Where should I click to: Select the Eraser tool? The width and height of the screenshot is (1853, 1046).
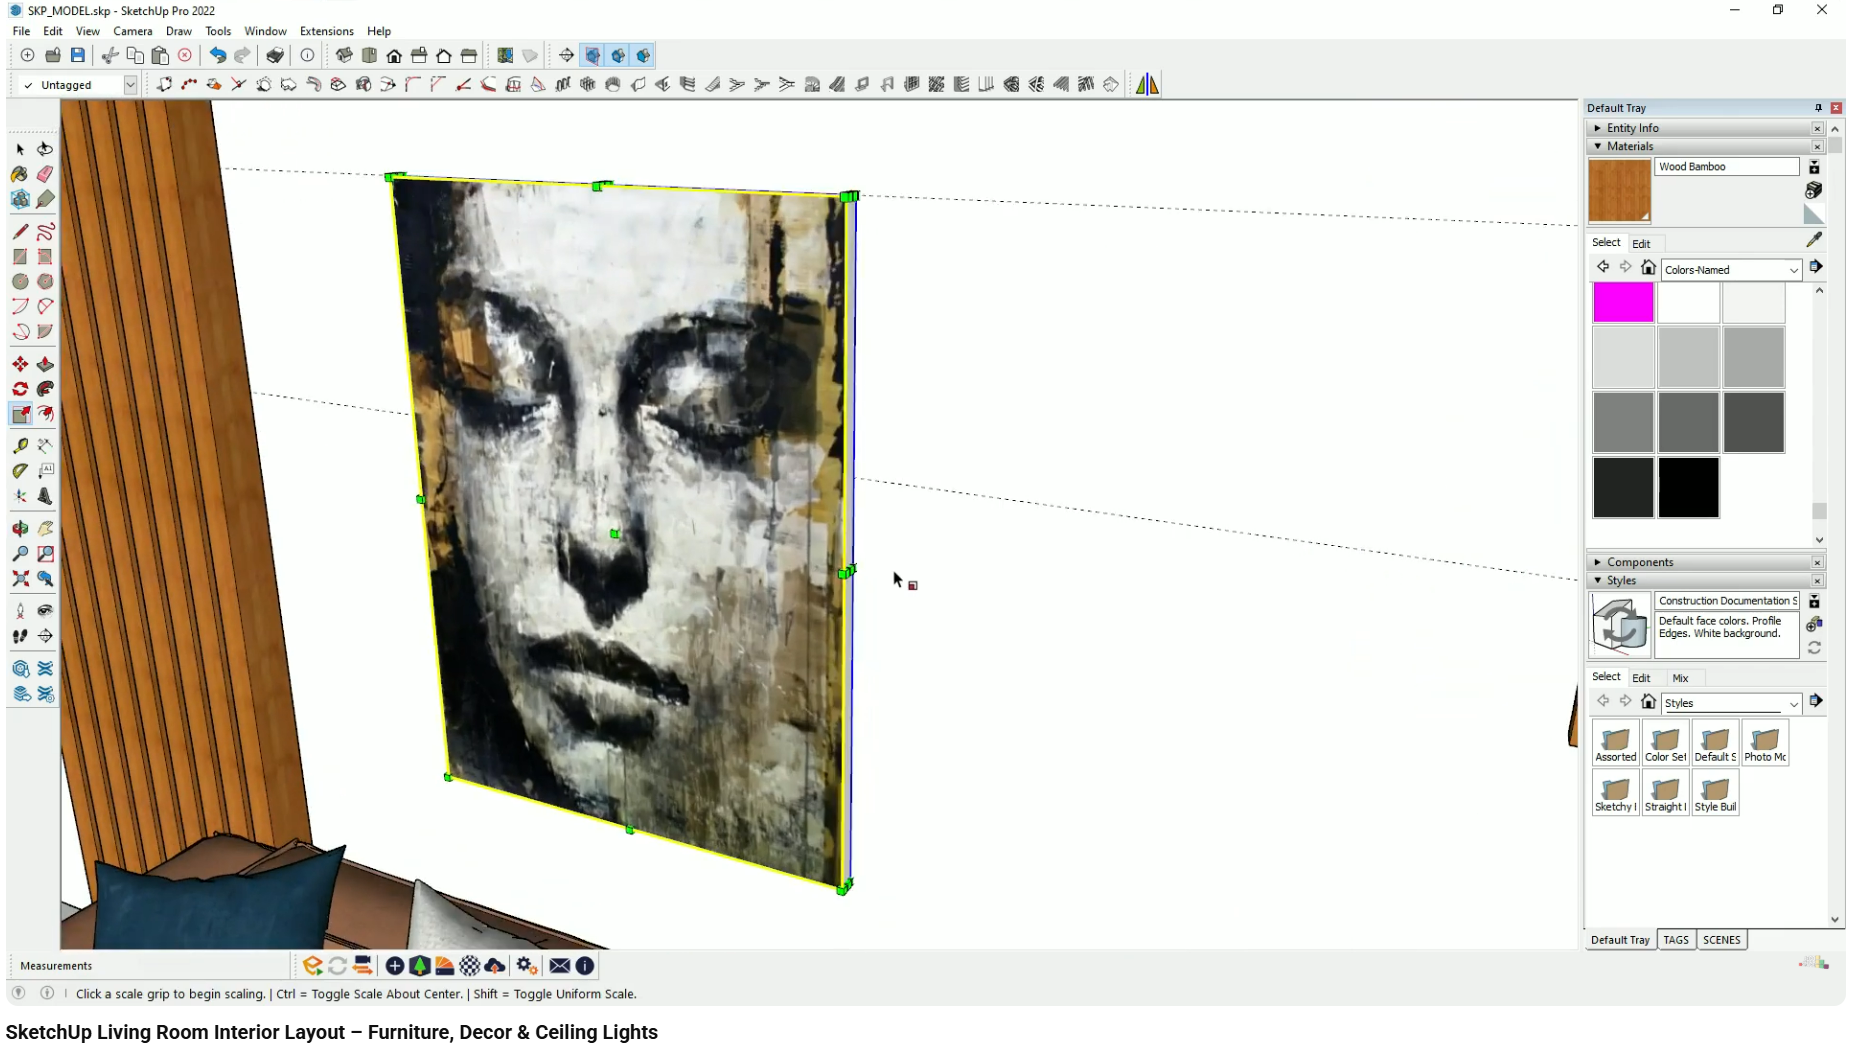(x=45, y=174)
